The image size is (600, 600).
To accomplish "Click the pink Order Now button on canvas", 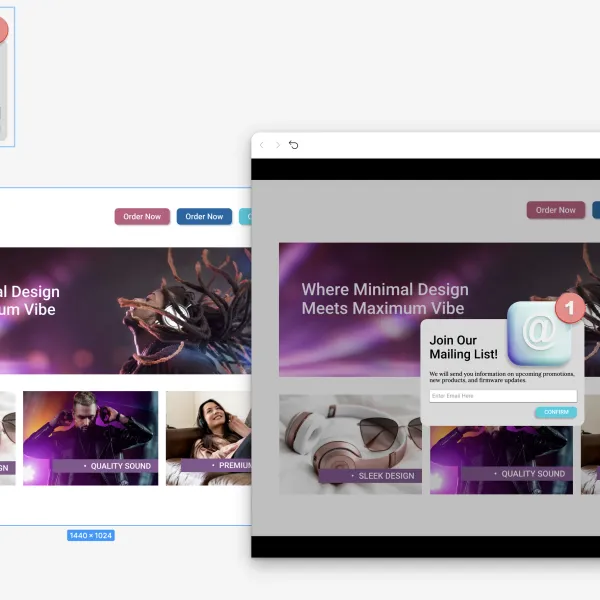I will point(142,217).
